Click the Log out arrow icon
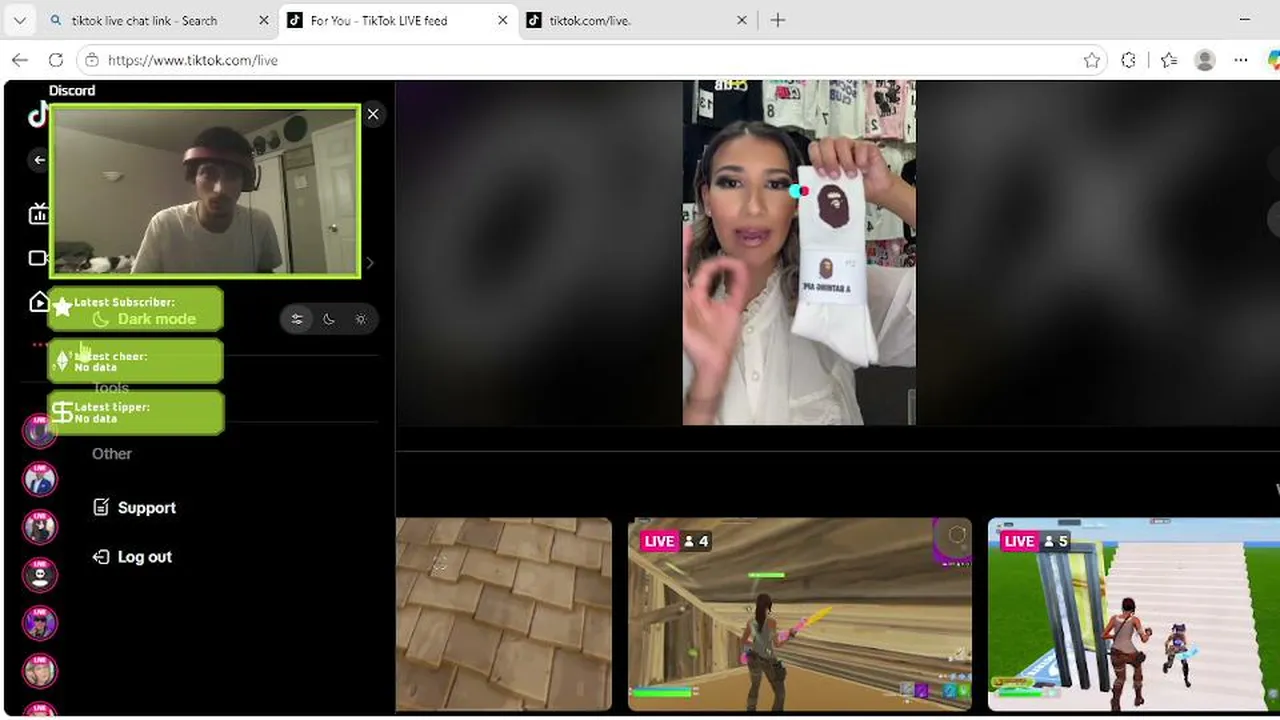This screenshot has height=720, width=1280. coord(101,557)
